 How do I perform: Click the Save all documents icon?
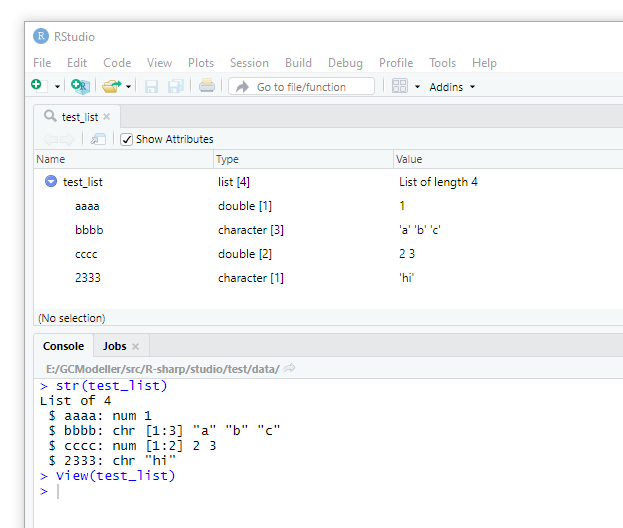click(175, 87)
